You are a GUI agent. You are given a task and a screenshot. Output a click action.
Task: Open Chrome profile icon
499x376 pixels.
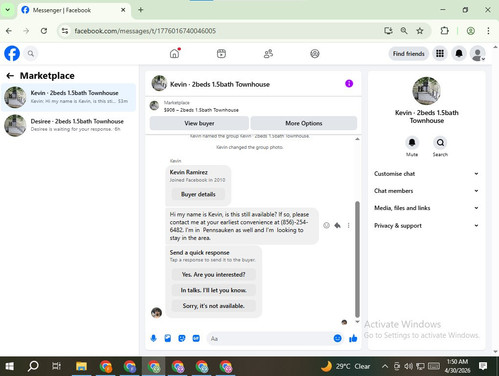471,31
